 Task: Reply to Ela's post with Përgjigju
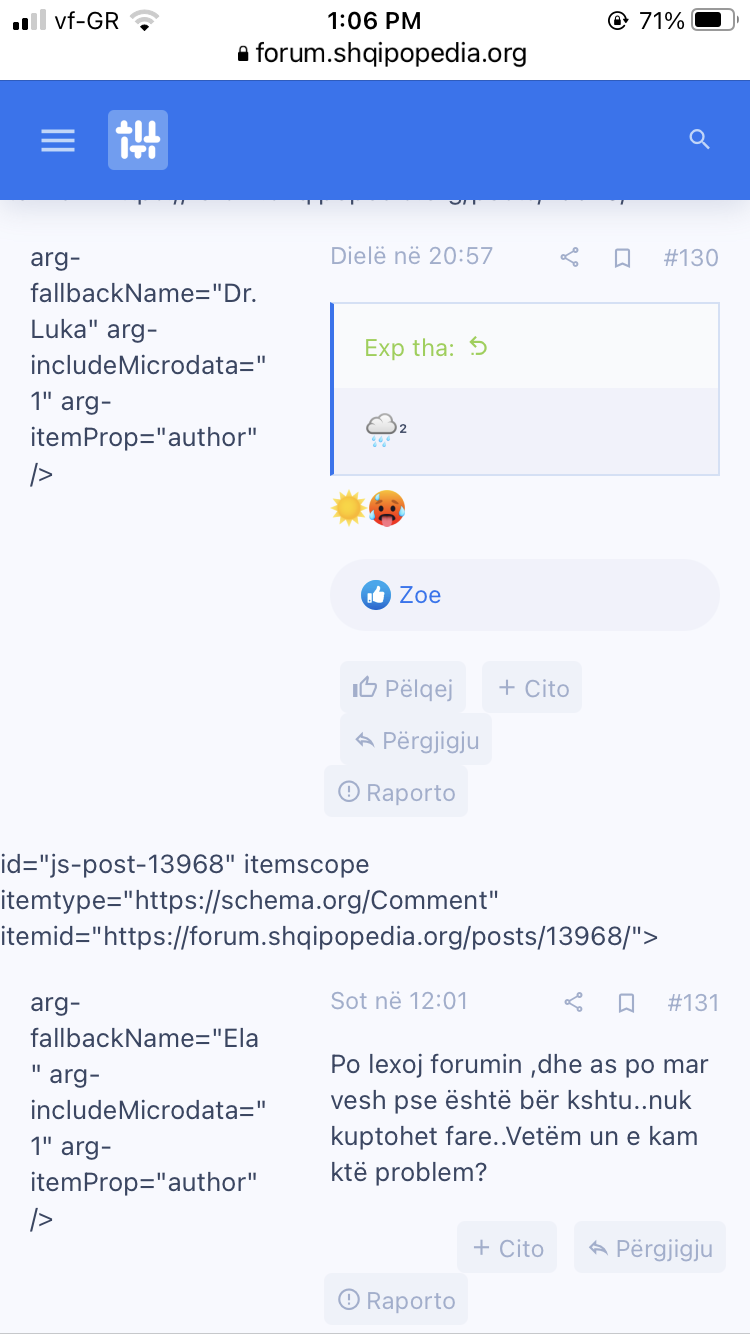[x=650, y=1248]
